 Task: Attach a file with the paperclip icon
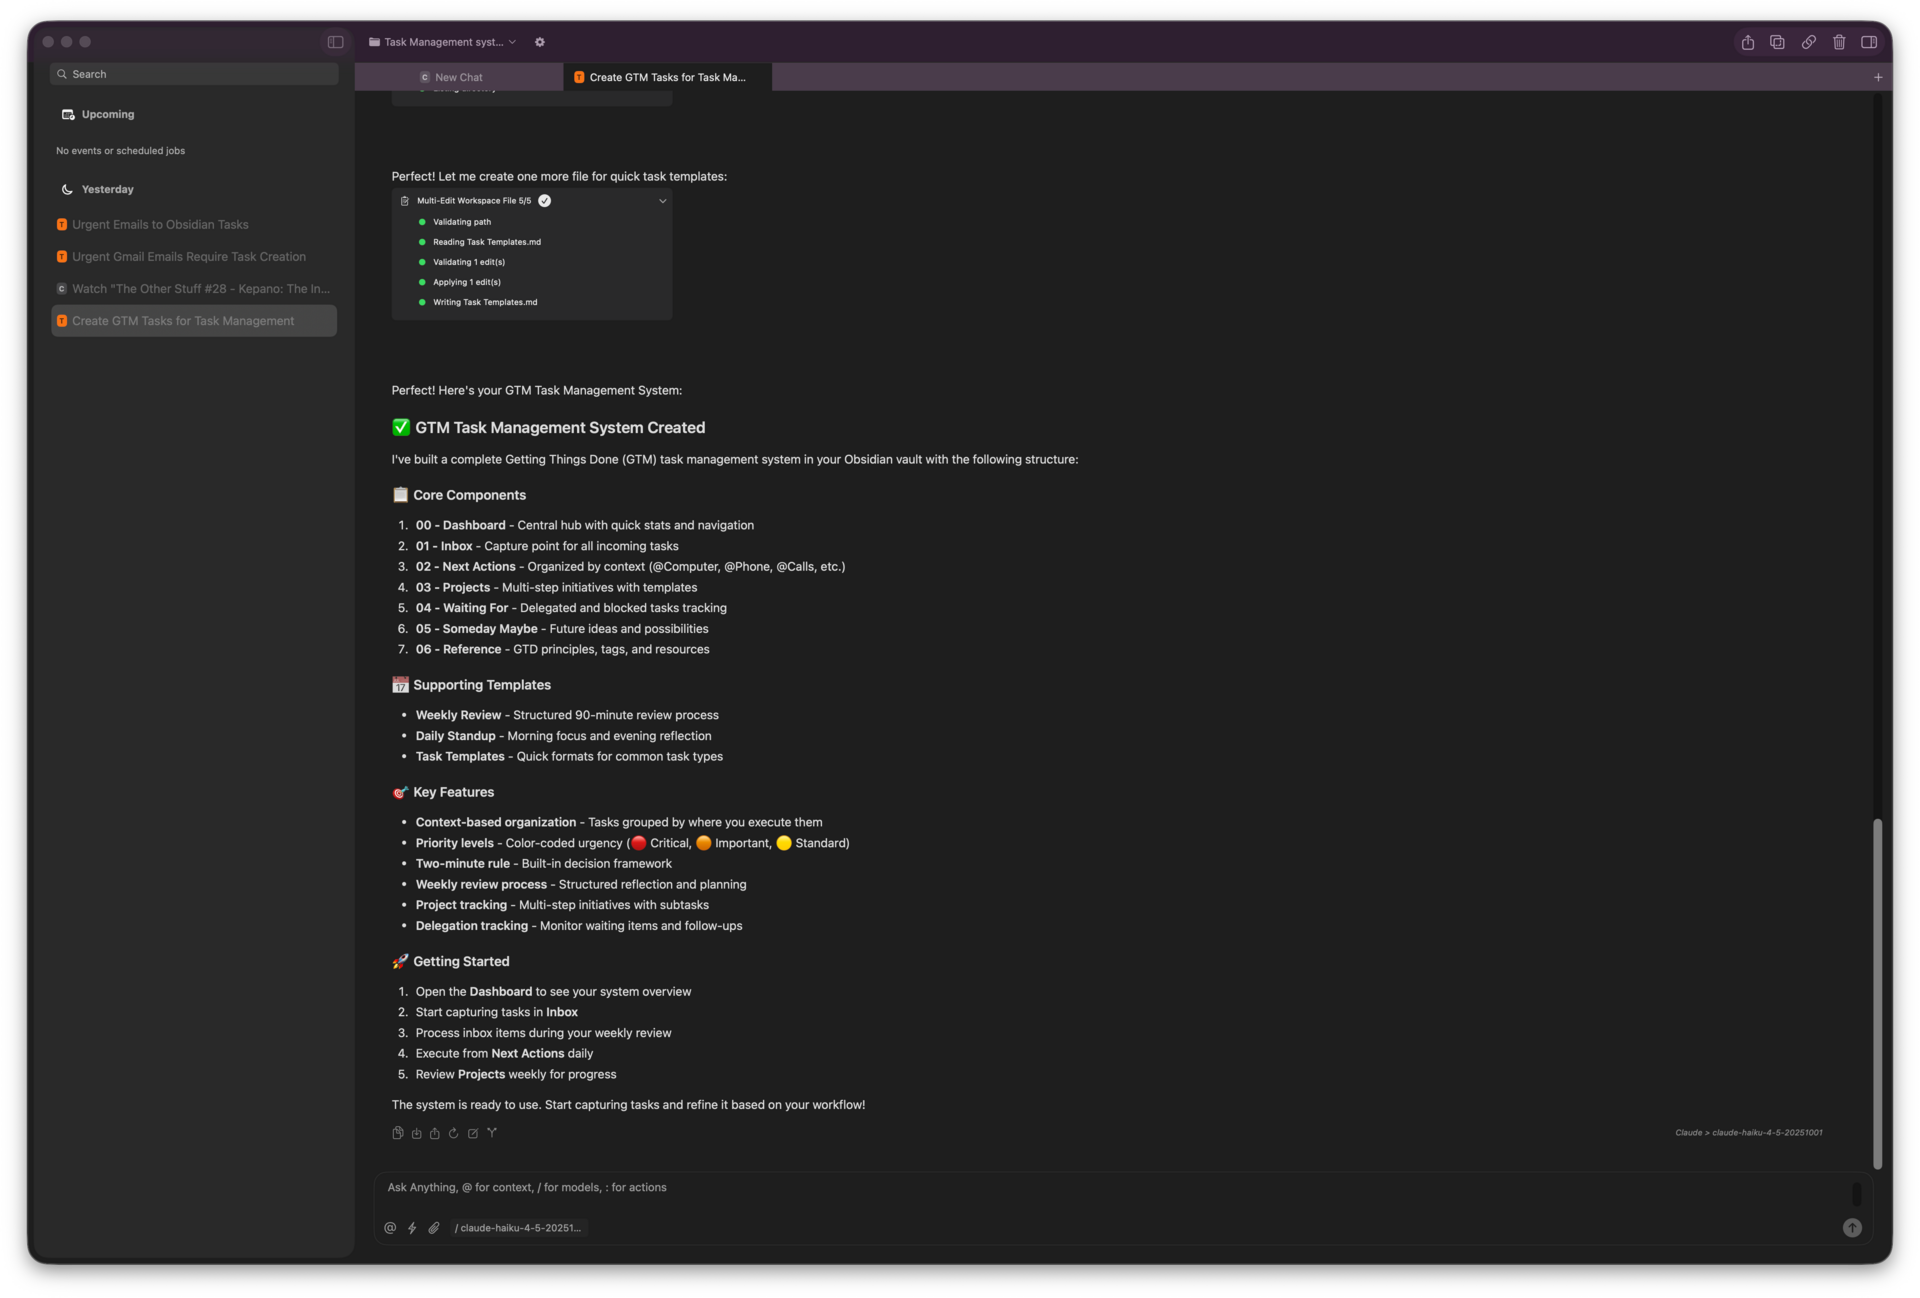[x=434, y=1228]
